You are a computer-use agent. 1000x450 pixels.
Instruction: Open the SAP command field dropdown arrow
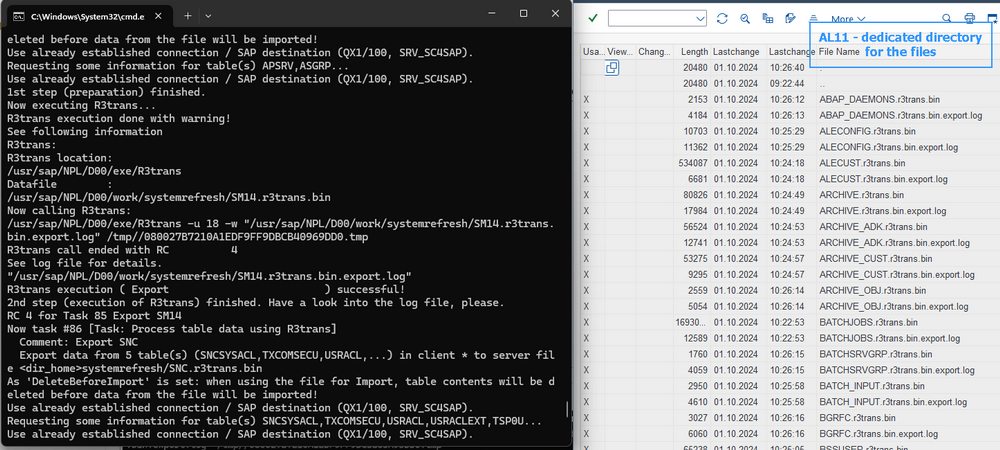700,18
